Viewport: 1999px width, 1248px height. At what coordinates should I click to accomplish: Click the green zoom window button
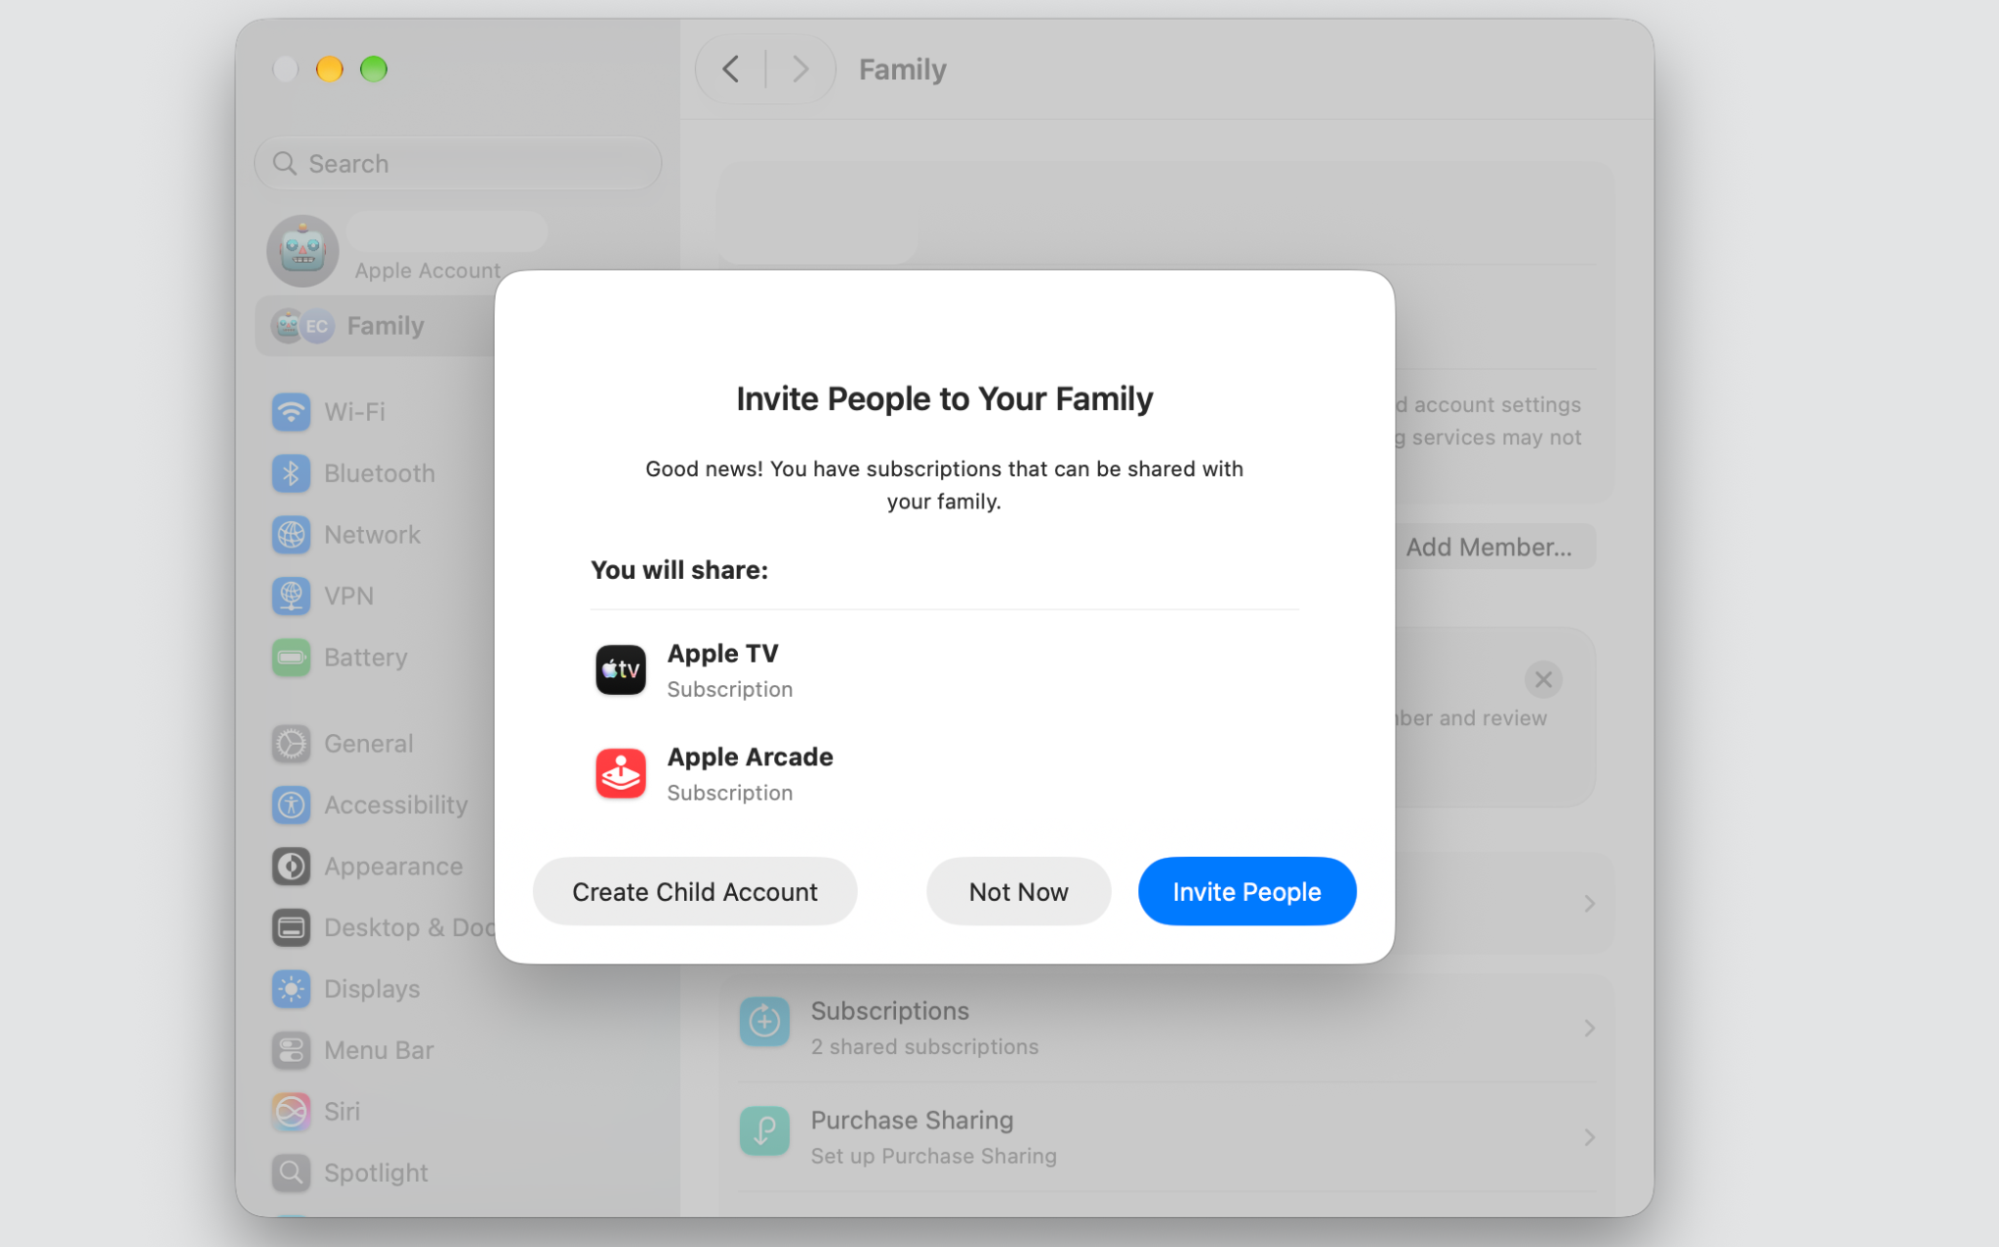coord(374,69)
